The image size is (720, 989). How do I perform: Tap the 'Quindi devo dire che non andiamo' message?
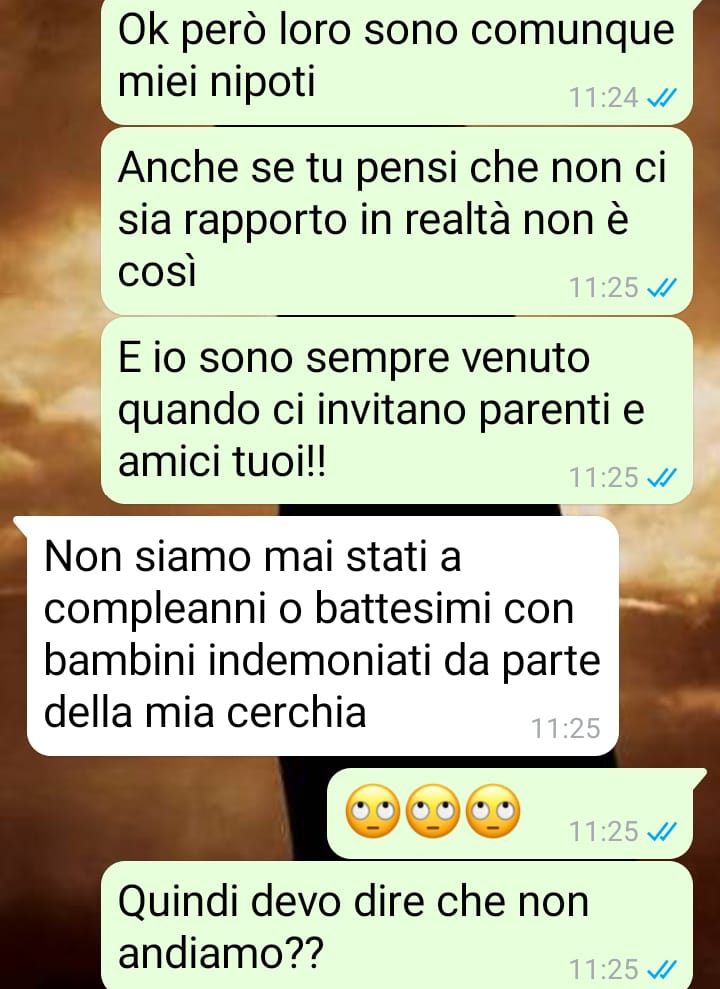(397, 925)
